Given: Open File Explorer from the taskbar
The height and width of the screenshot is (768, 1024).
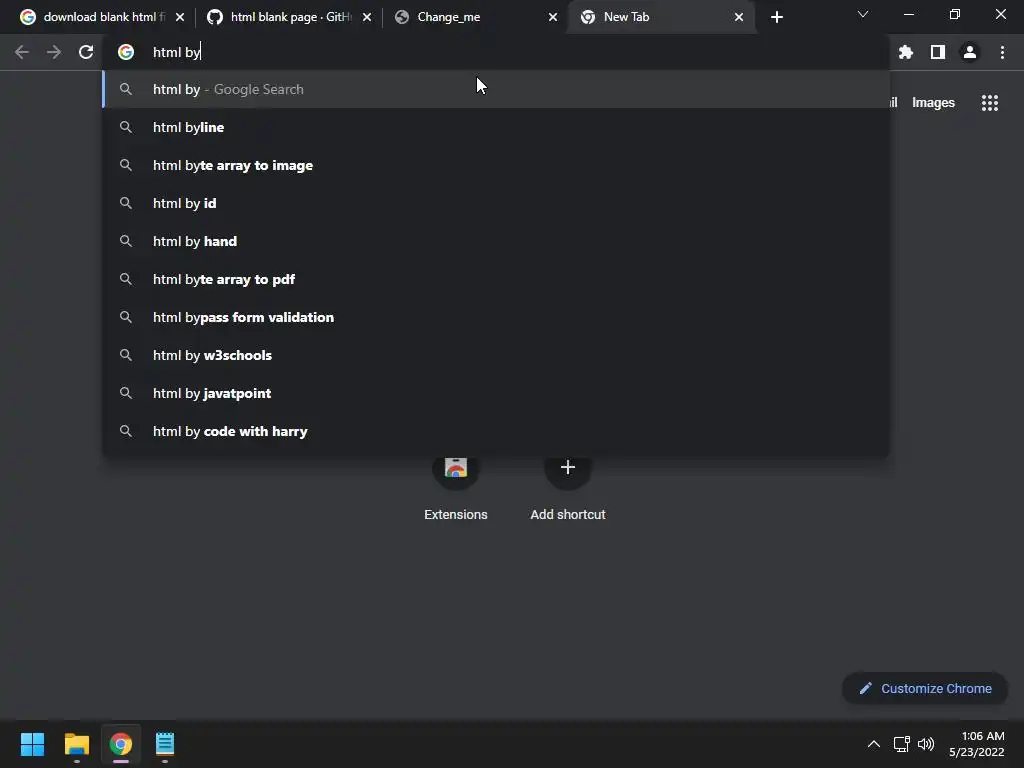Looking at the screenshot, I should [76, 744].
